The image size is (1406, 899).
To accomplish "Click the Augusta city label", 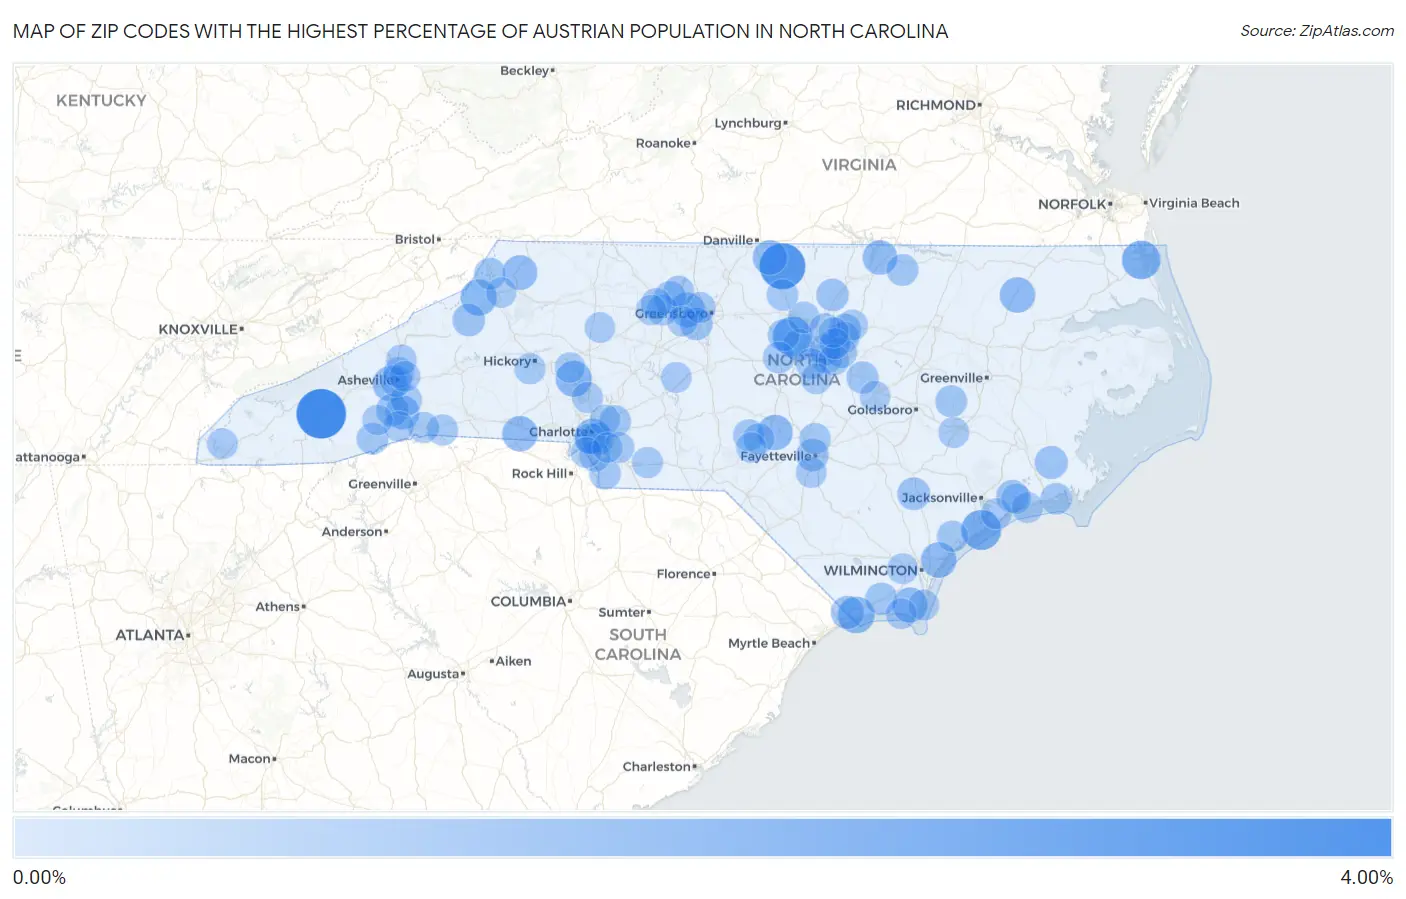I will [x=433, y=674].
